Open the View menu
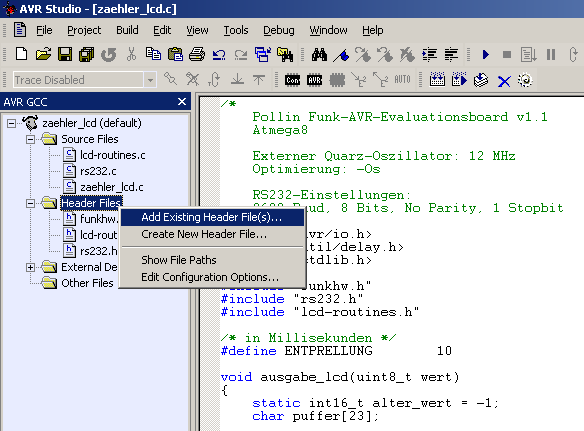 tap(197, 30)
